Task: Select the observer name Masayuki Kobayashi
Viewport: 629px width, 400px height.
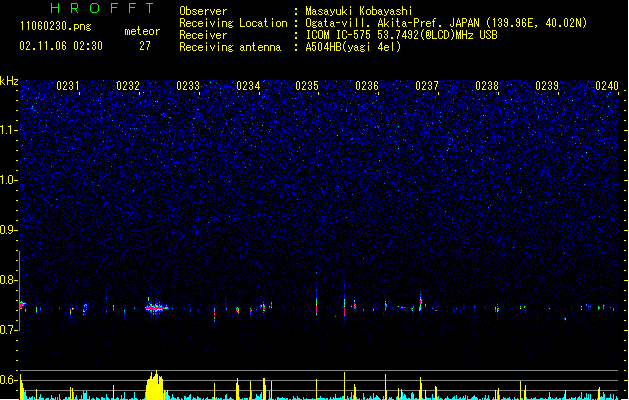Action: [359, 11]
